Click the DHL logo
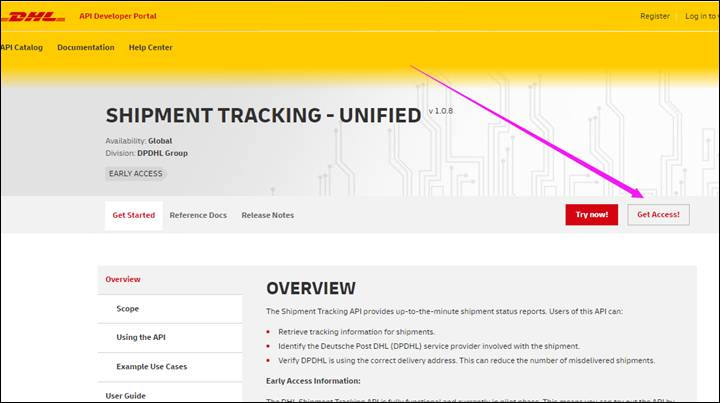The height and width of the screenshot is (403, 720). [x=33, y=17]
